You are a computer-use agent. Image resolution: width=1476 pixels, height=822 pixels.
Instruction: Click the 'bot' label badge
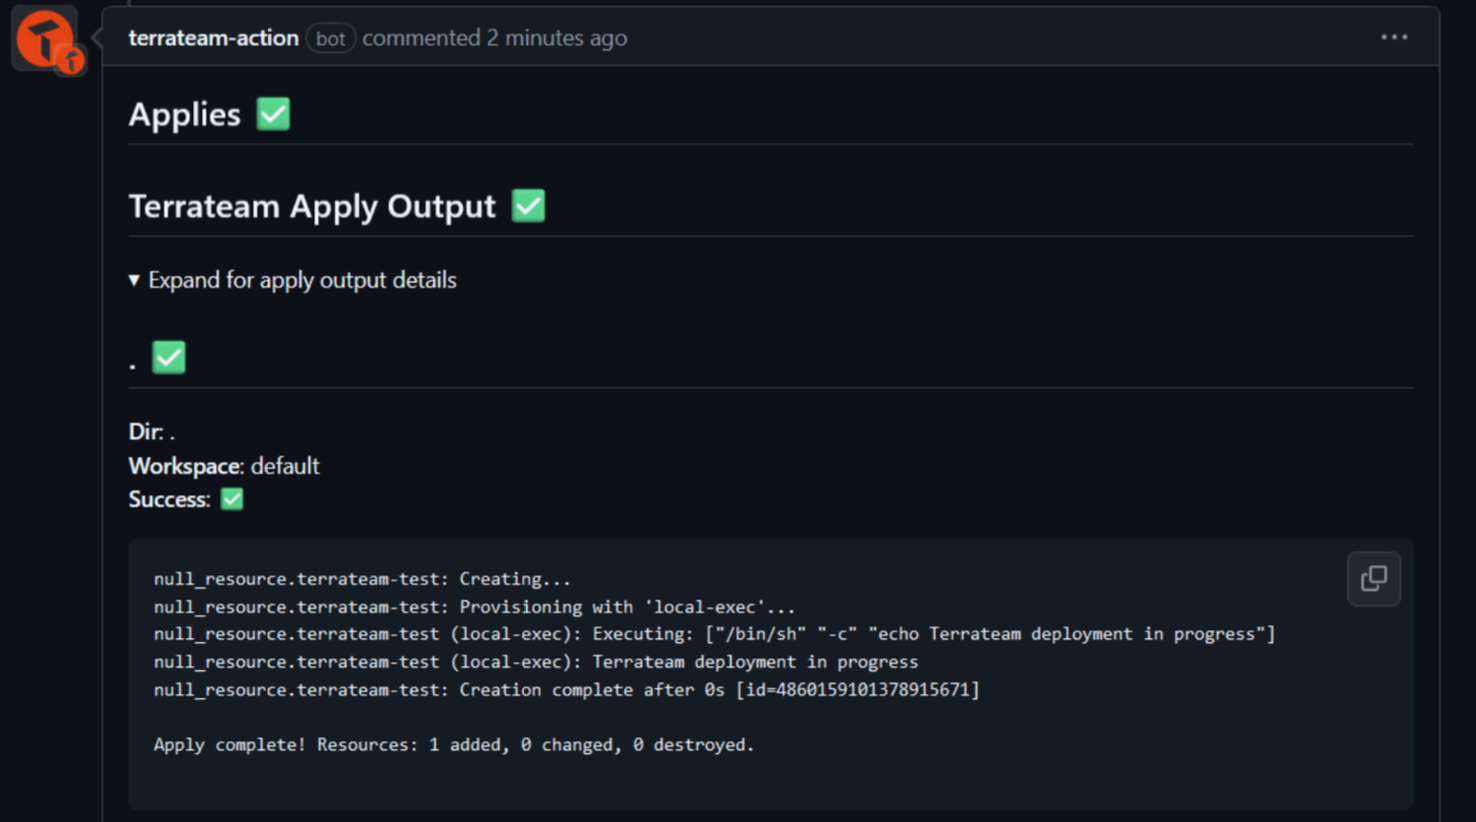(x=330, y=38)
